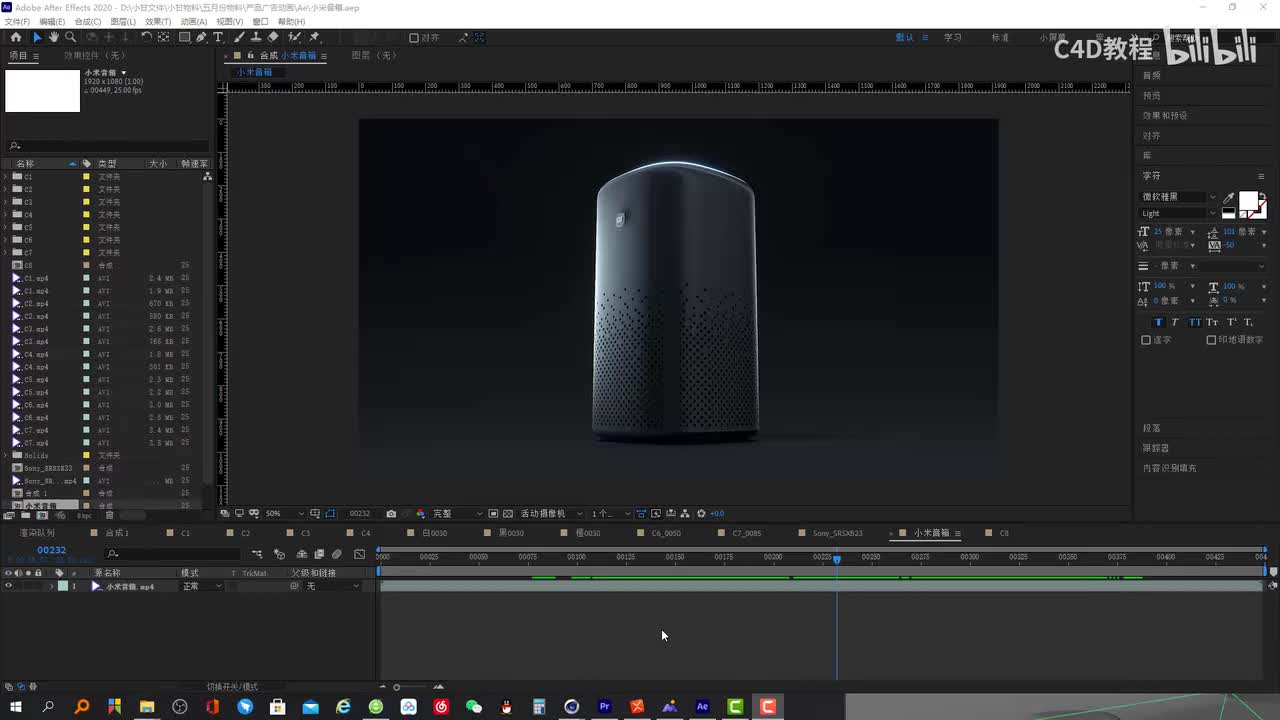Screen dimensions: 1280x720
Task: Select the Hand tool in the toolbar
Action: (x=53, y=37)
